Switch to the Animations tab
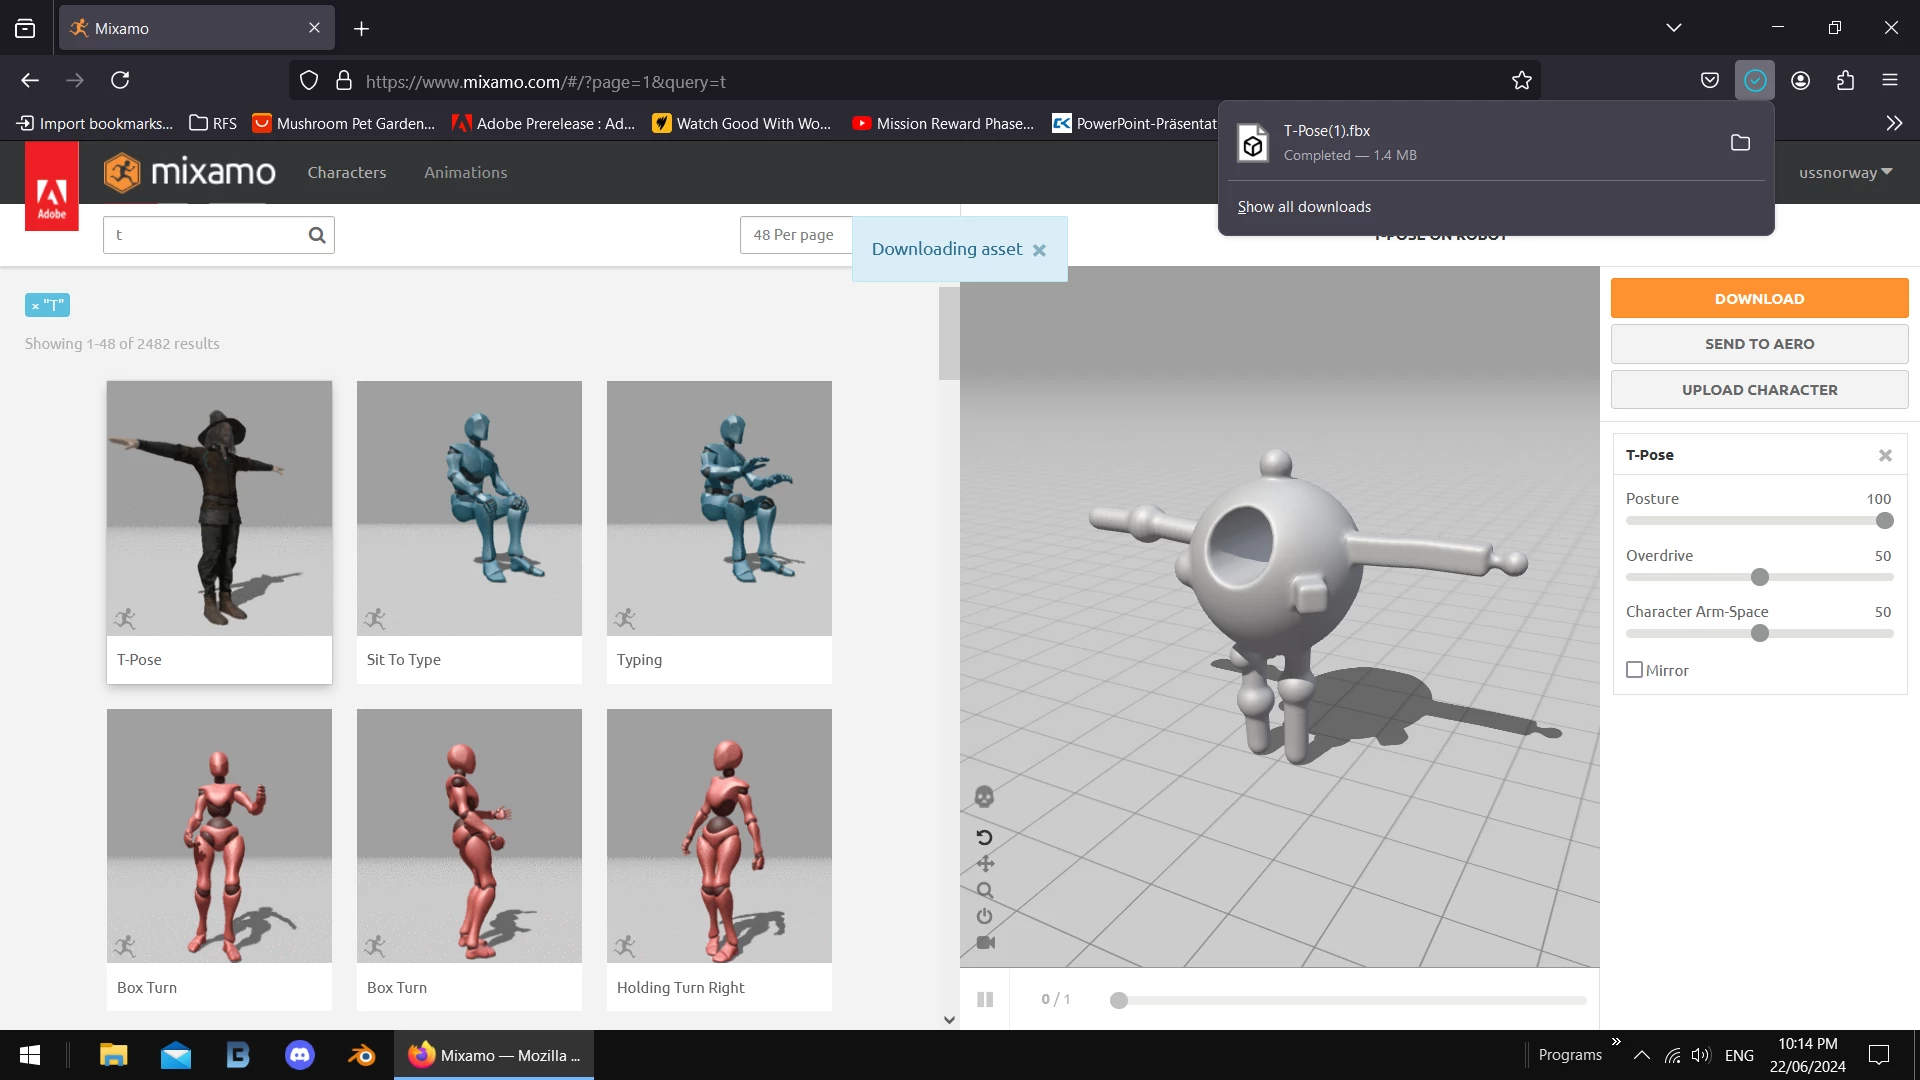 [x=465, y=172]
